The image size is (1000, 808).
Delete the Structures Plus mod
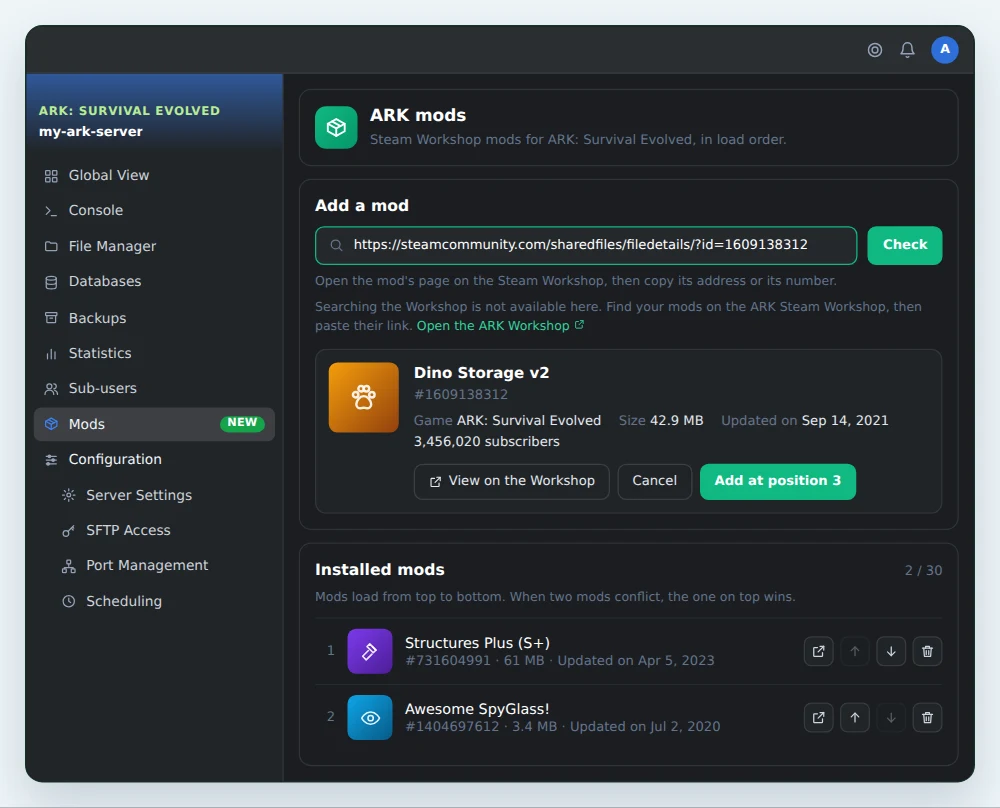(927, 651)
